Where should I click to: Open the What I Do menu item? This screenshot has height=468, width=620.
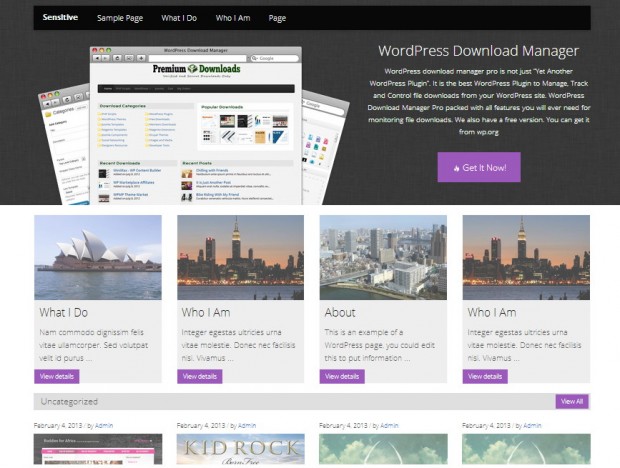coord(179,18)
